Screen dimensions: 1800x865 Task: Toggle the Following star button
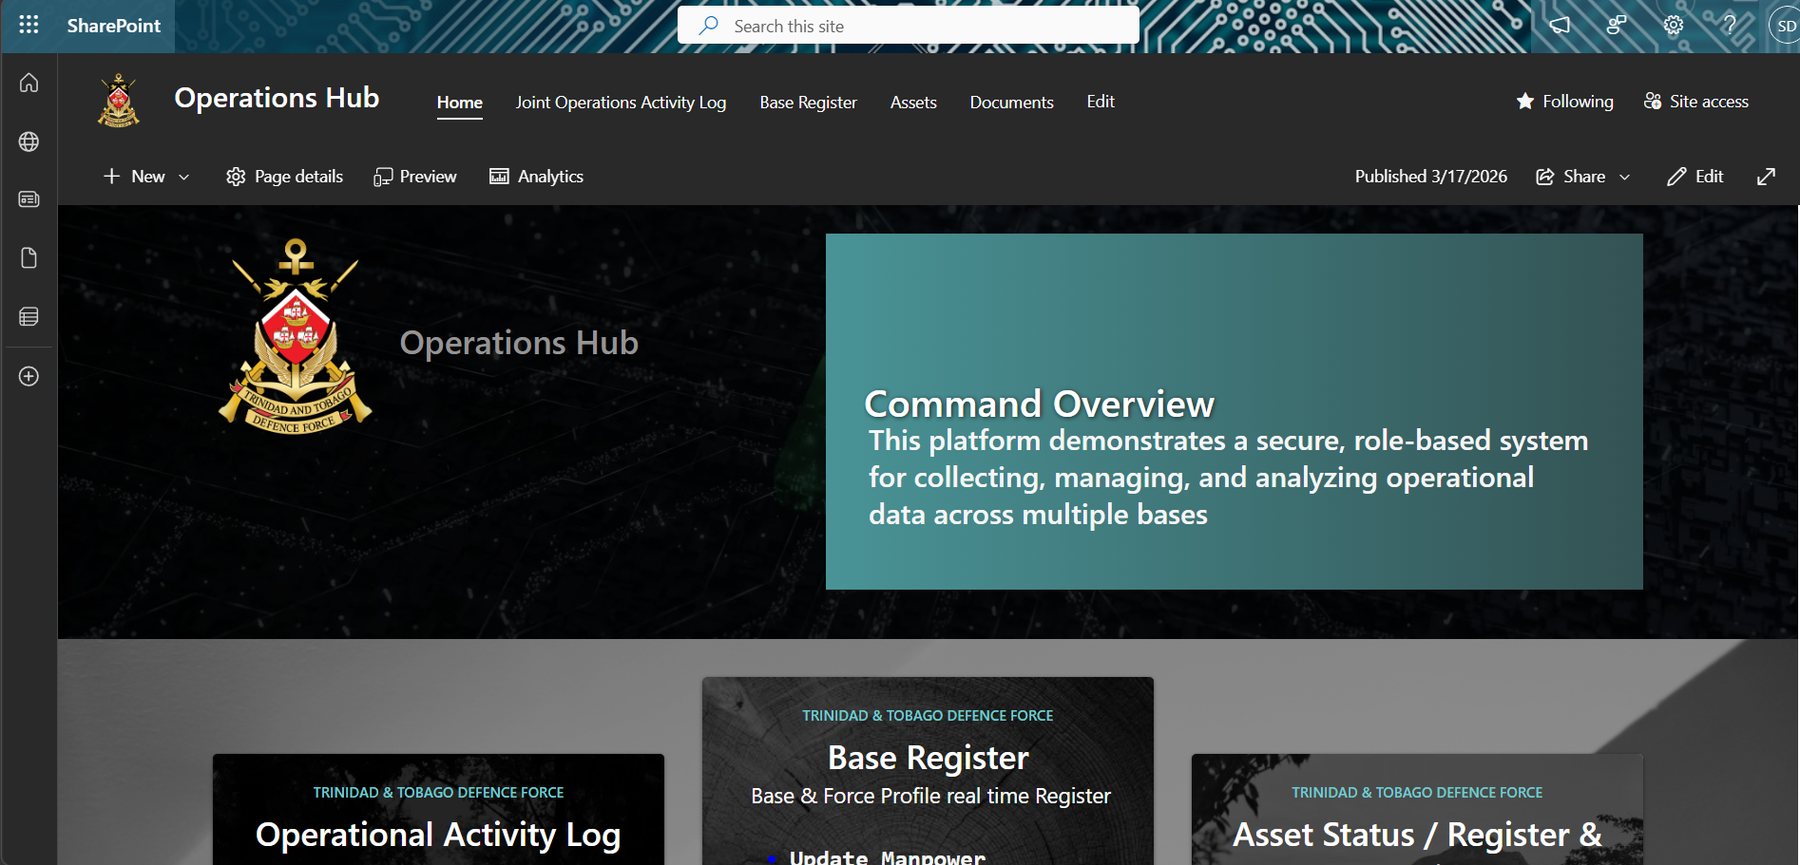click(1565, 101)
